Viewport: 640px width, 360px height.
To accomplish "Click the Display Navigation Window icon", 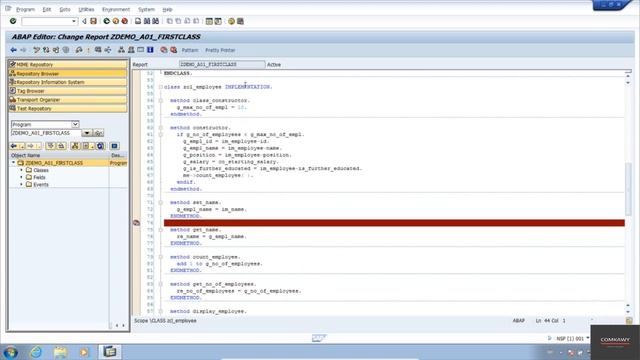I will 131,50.
